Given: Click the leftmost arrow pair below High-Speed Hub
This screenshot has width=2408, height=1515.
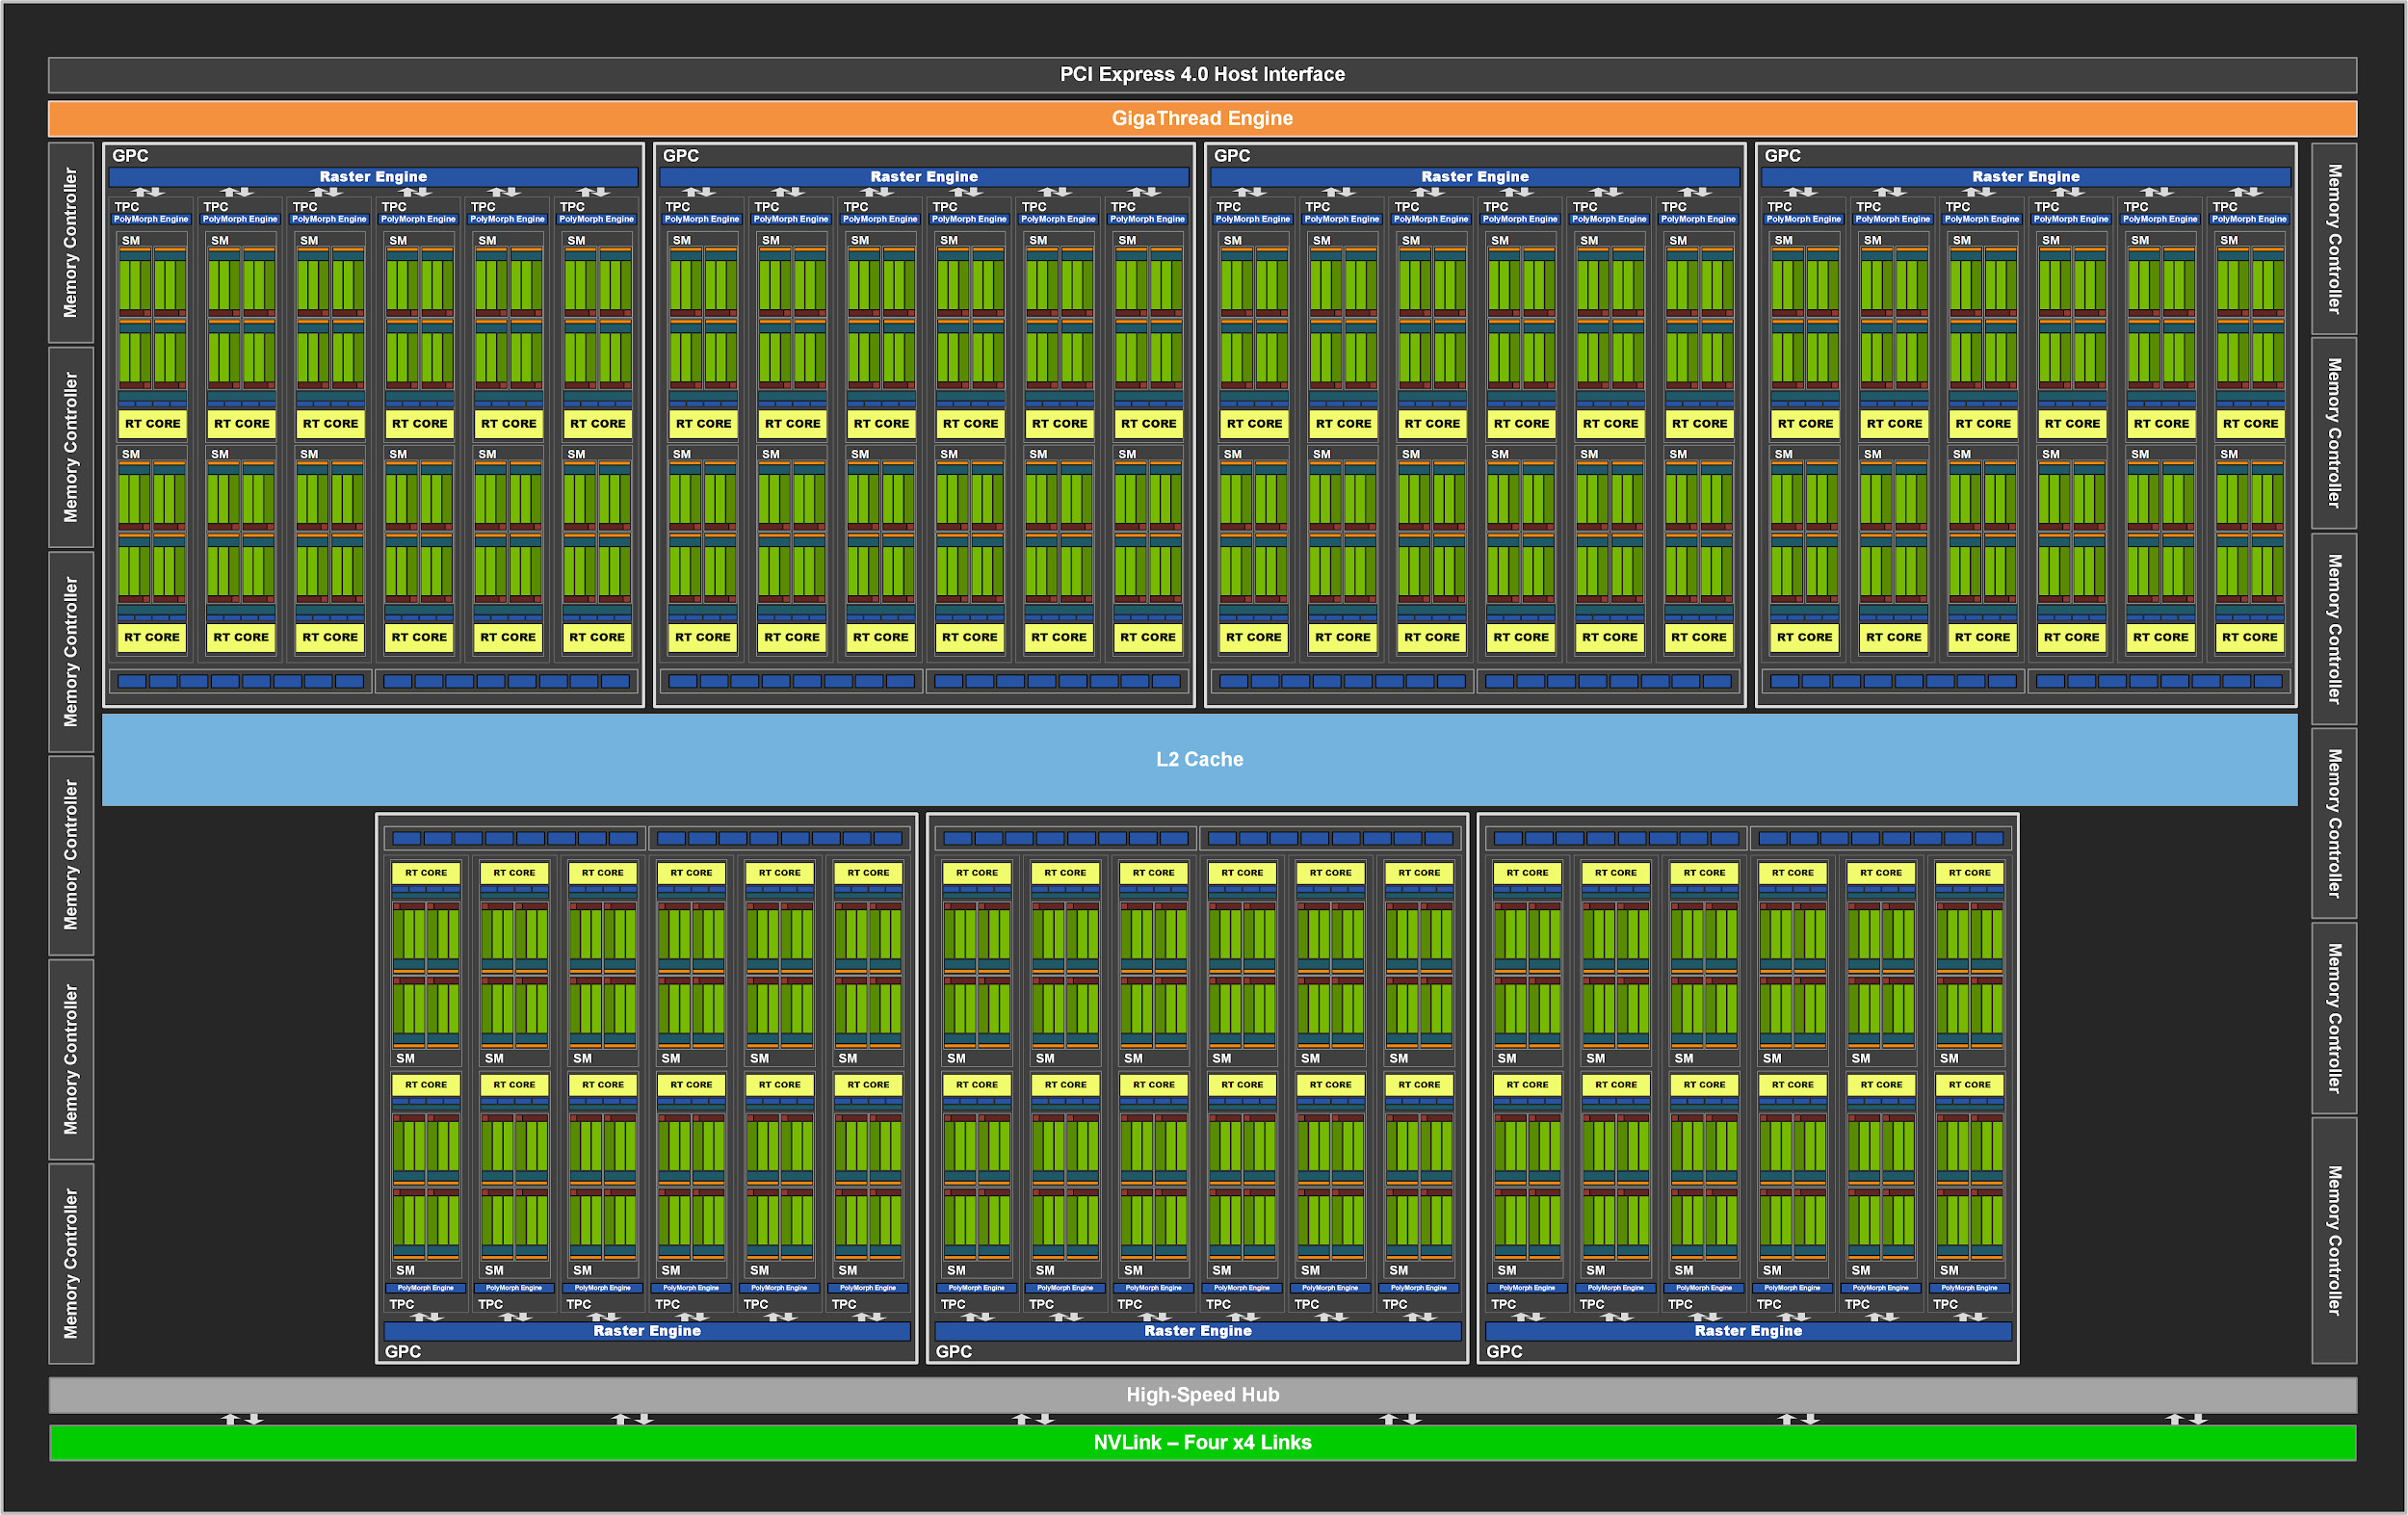Looking at the screenshot, I should [241, 1419].
